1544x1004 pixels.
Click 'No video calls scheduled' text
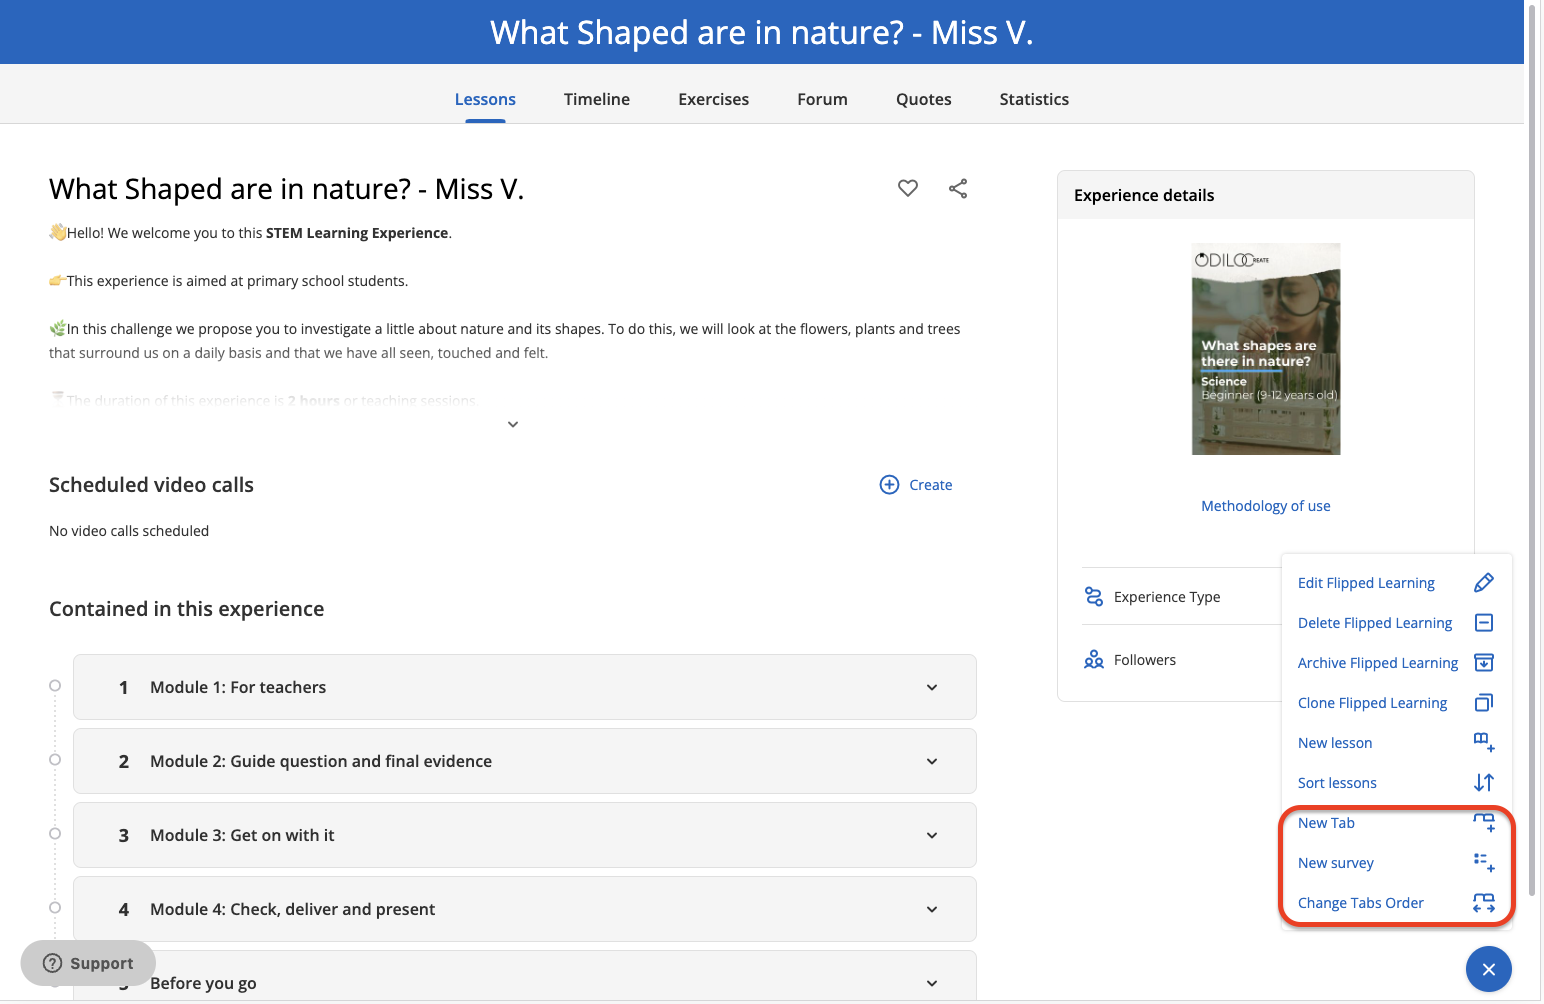[x=129, y=531]
